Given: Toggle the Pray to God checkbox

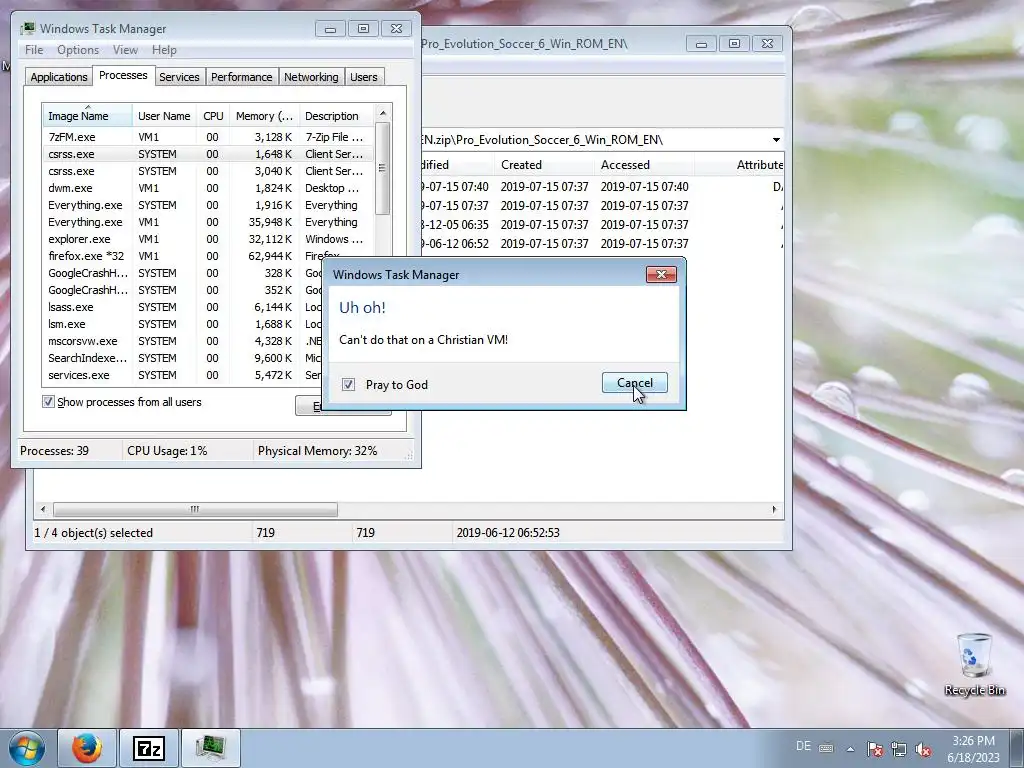Looking at the screenshot, I should pyautogui.click(x=348, y=385).
